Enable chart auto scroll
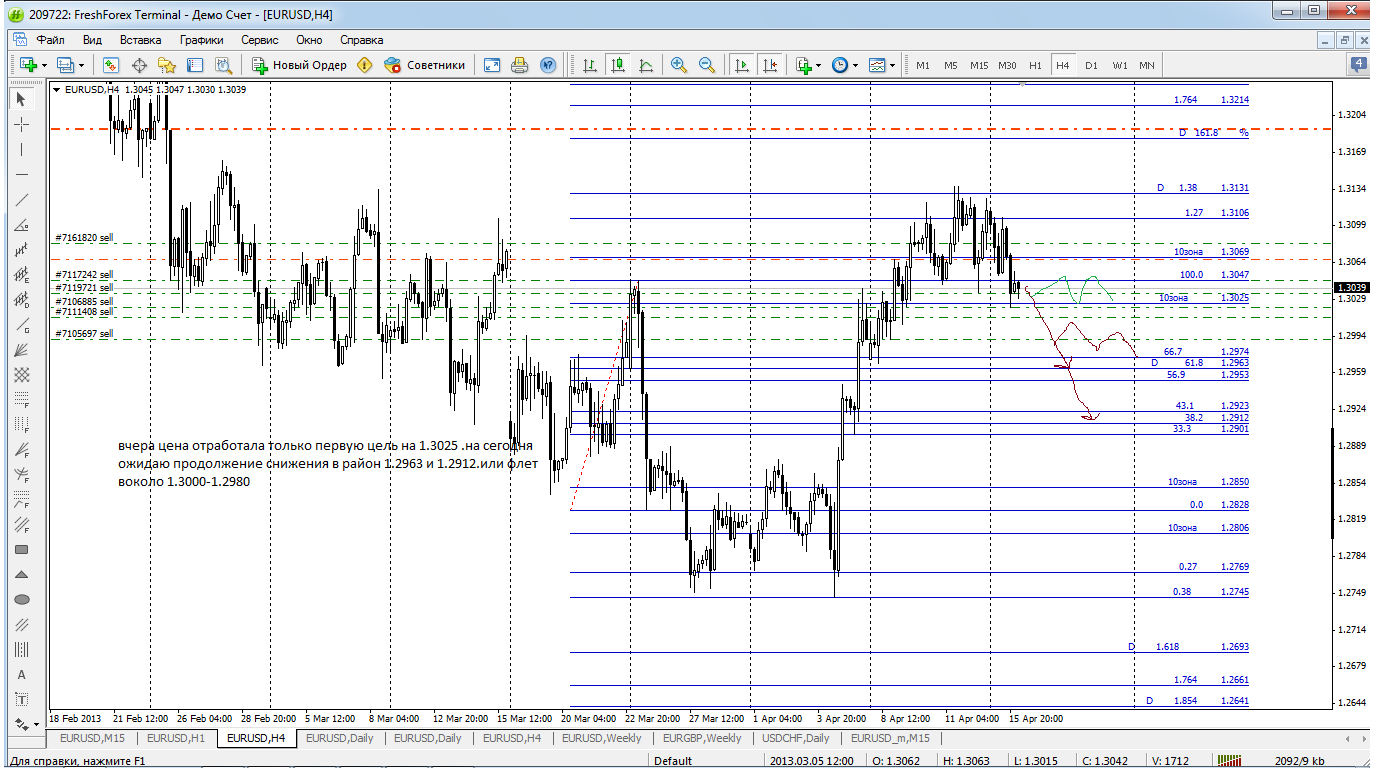The height and width of the screenshot is (778, 1382). pos(741,65)
